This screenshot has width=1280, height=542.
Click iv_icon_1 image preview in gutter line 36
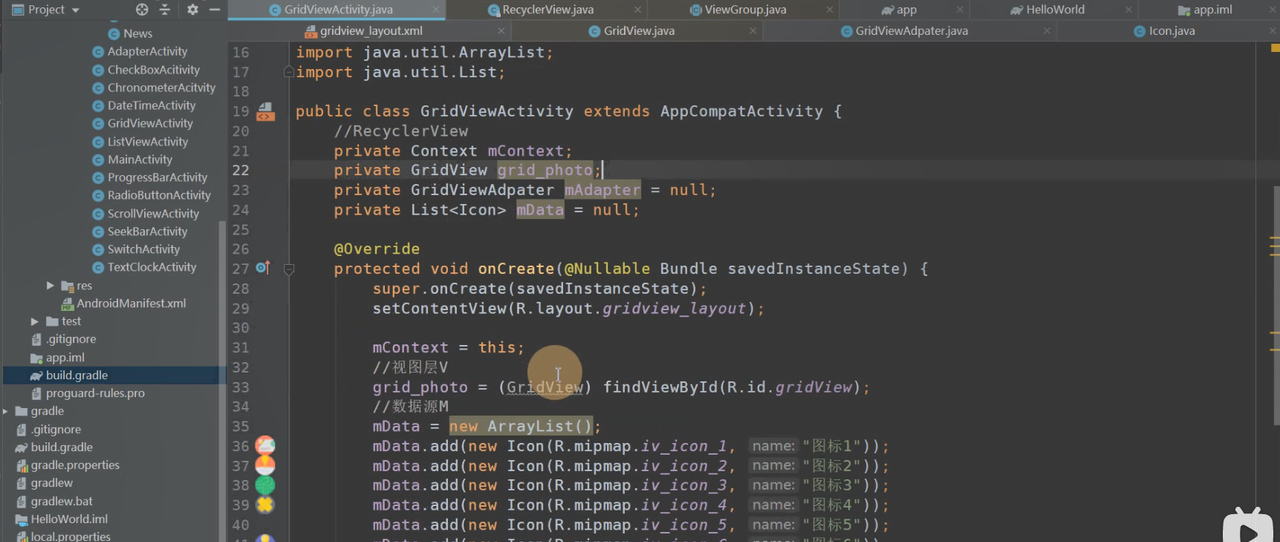point(265,446)
